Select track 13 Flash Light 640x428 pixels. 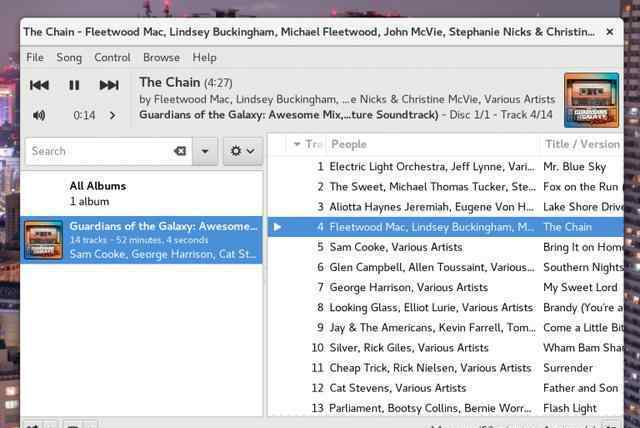pos(446,408)
